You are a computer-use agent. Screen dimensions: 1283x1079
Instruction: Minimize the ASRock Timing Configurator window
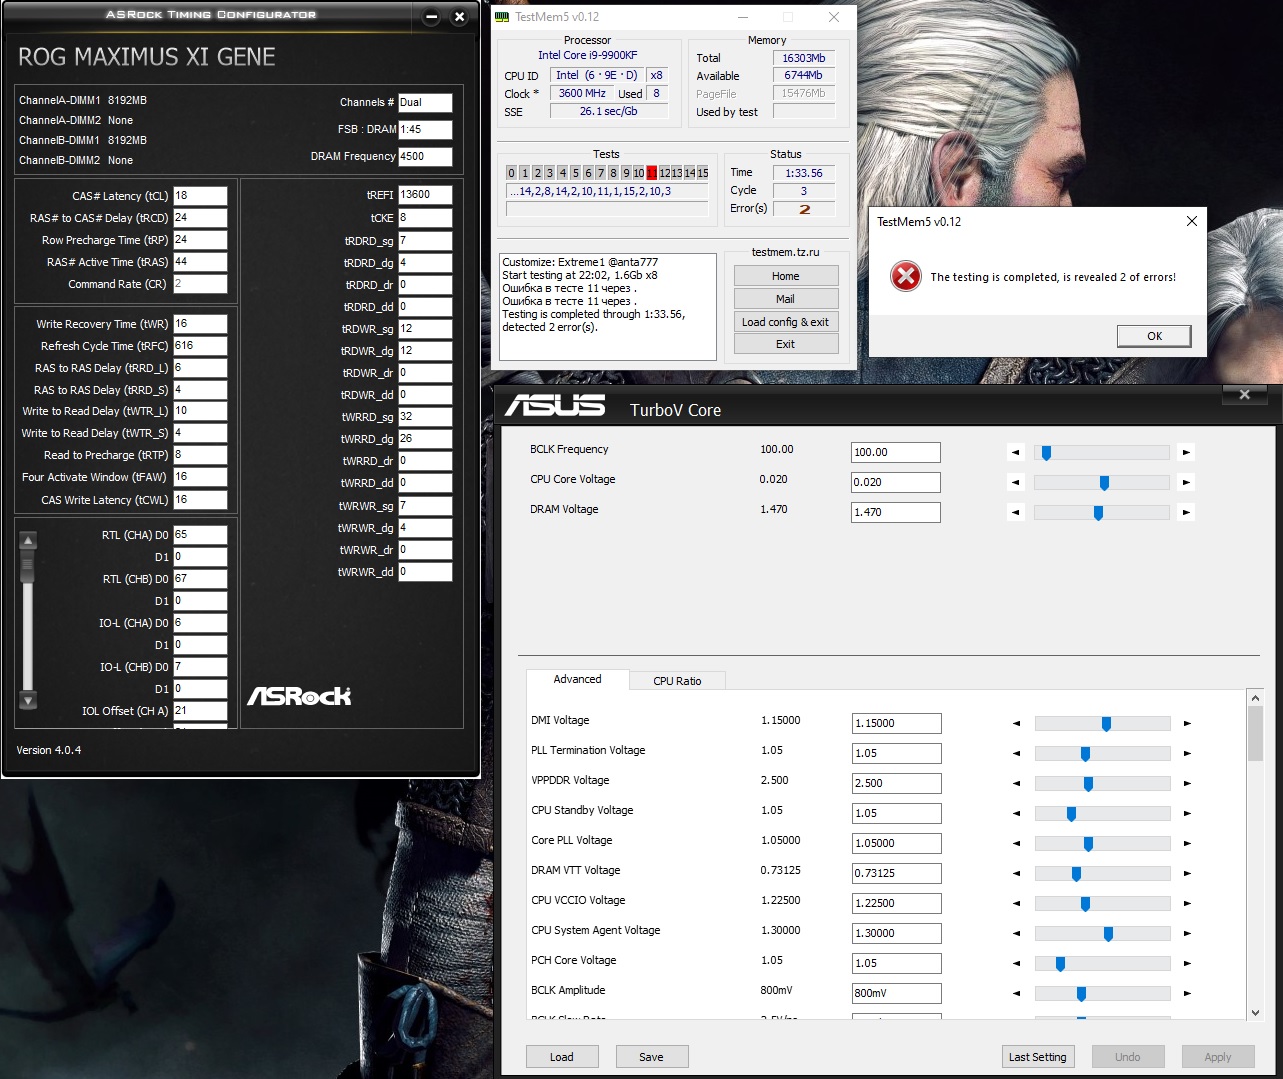431,17
